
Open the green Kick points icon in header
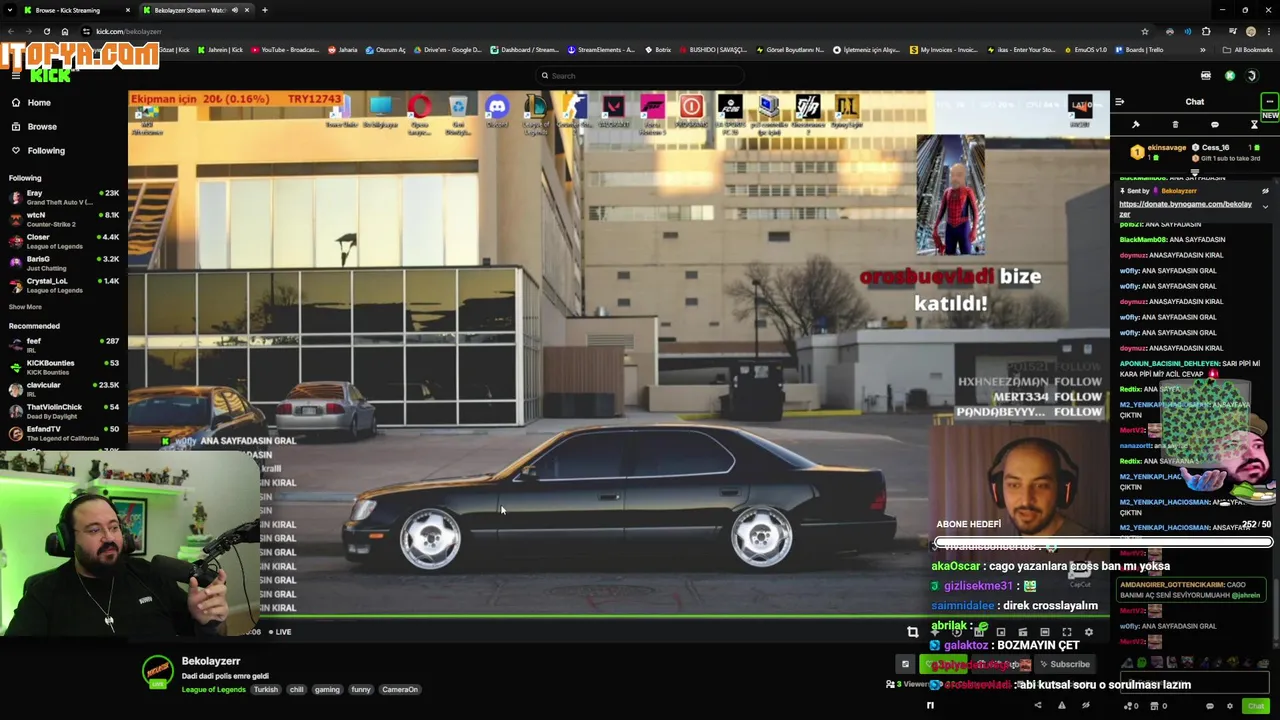point(1229,76)
